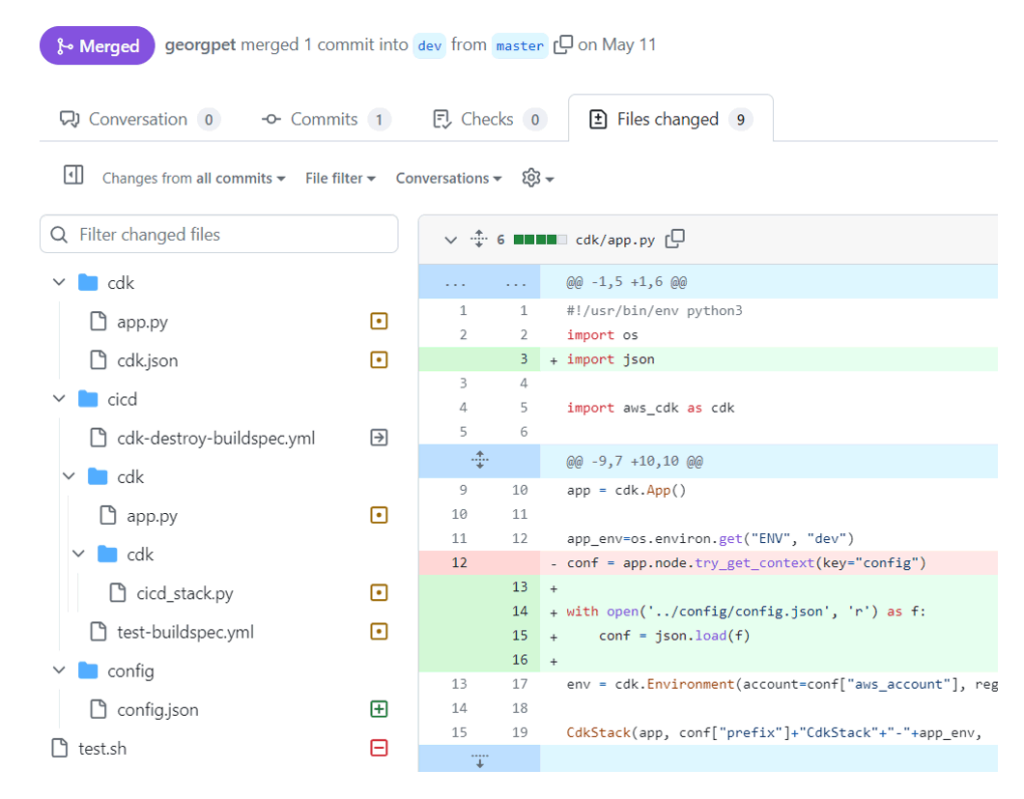Open the File filter dropdown
The image size is (1024, 799).
pyautogui.click(x=340, y=178)
